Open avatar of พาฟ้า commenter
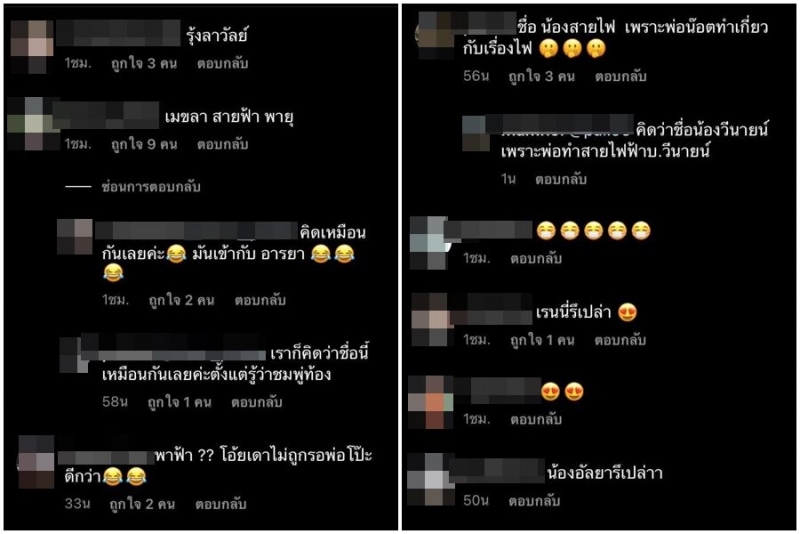Image resolution: width=800 pixels, height=534 pixels. point(36,462)
